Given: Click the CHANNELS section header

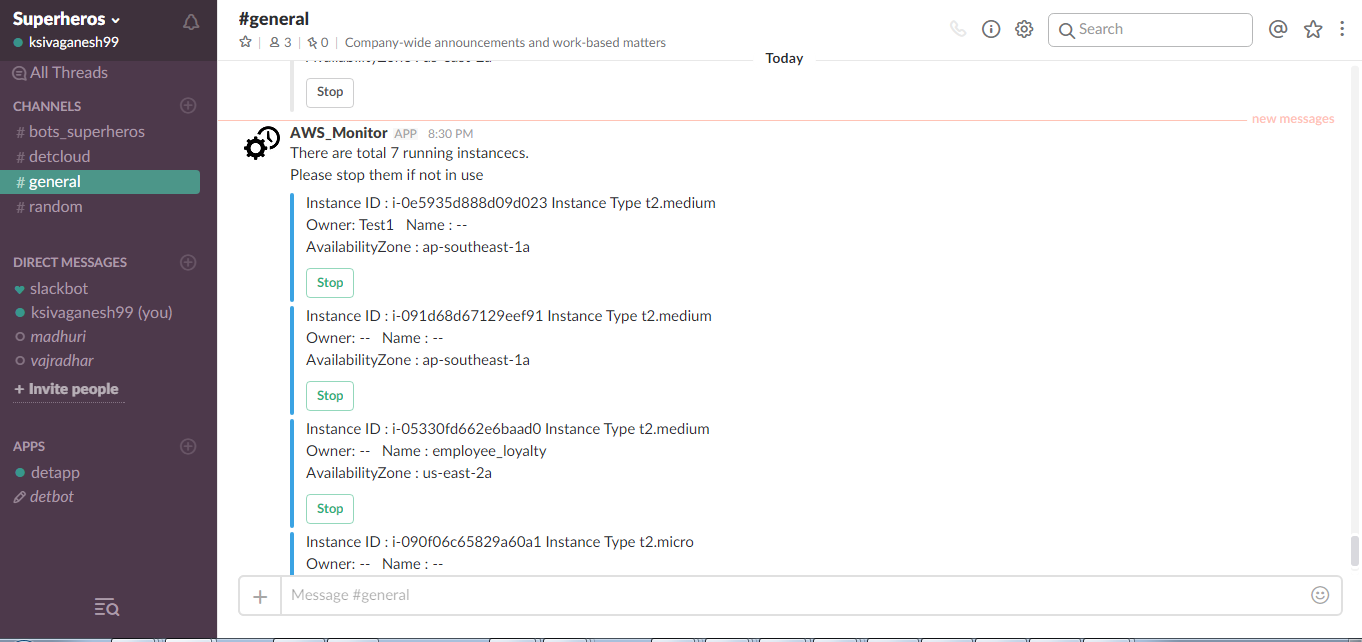Looking at the screenshot, I should 47,106.
